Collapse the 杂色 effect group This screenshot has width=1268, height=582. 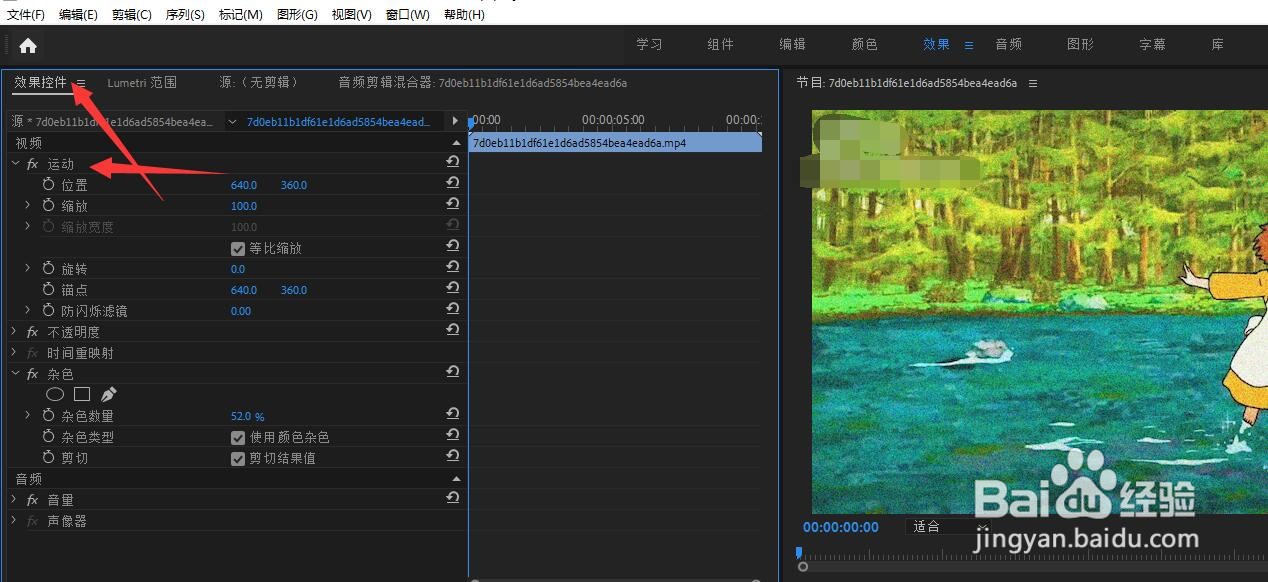[15, 373]
